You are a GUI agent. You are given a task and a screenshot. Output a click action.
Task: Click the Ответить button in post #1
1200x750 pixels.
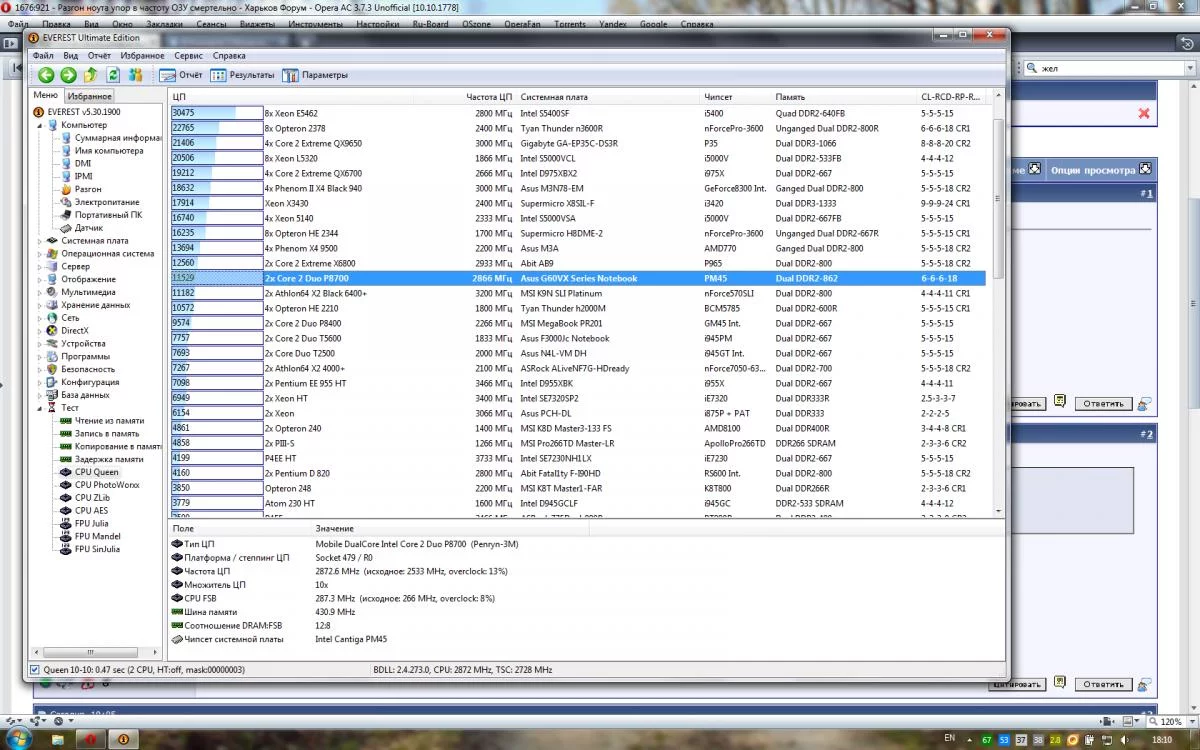tap(1104, 404)
